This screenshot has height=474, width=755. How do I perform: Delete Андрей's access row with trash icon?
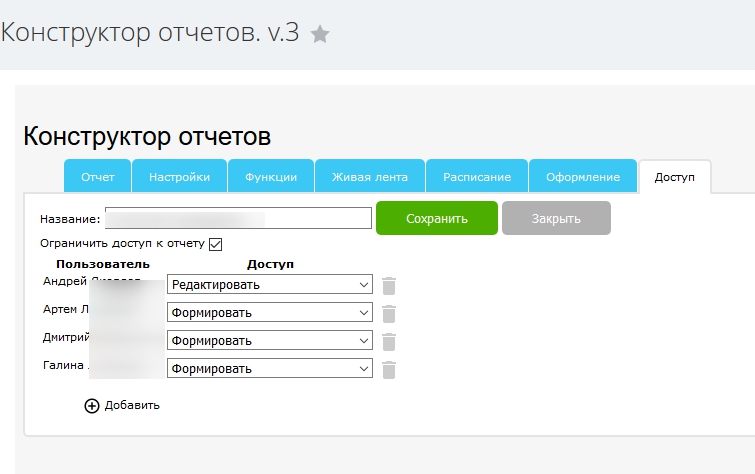pos(389,285)
